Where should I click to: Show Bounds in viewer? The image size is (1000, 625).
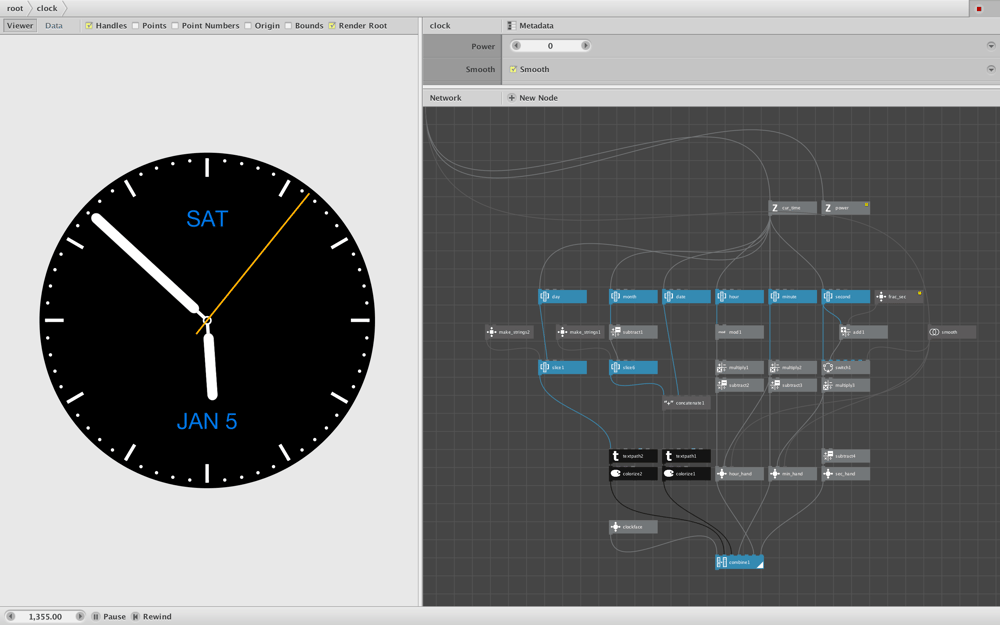pyautogui.click(x=288, y=26)
